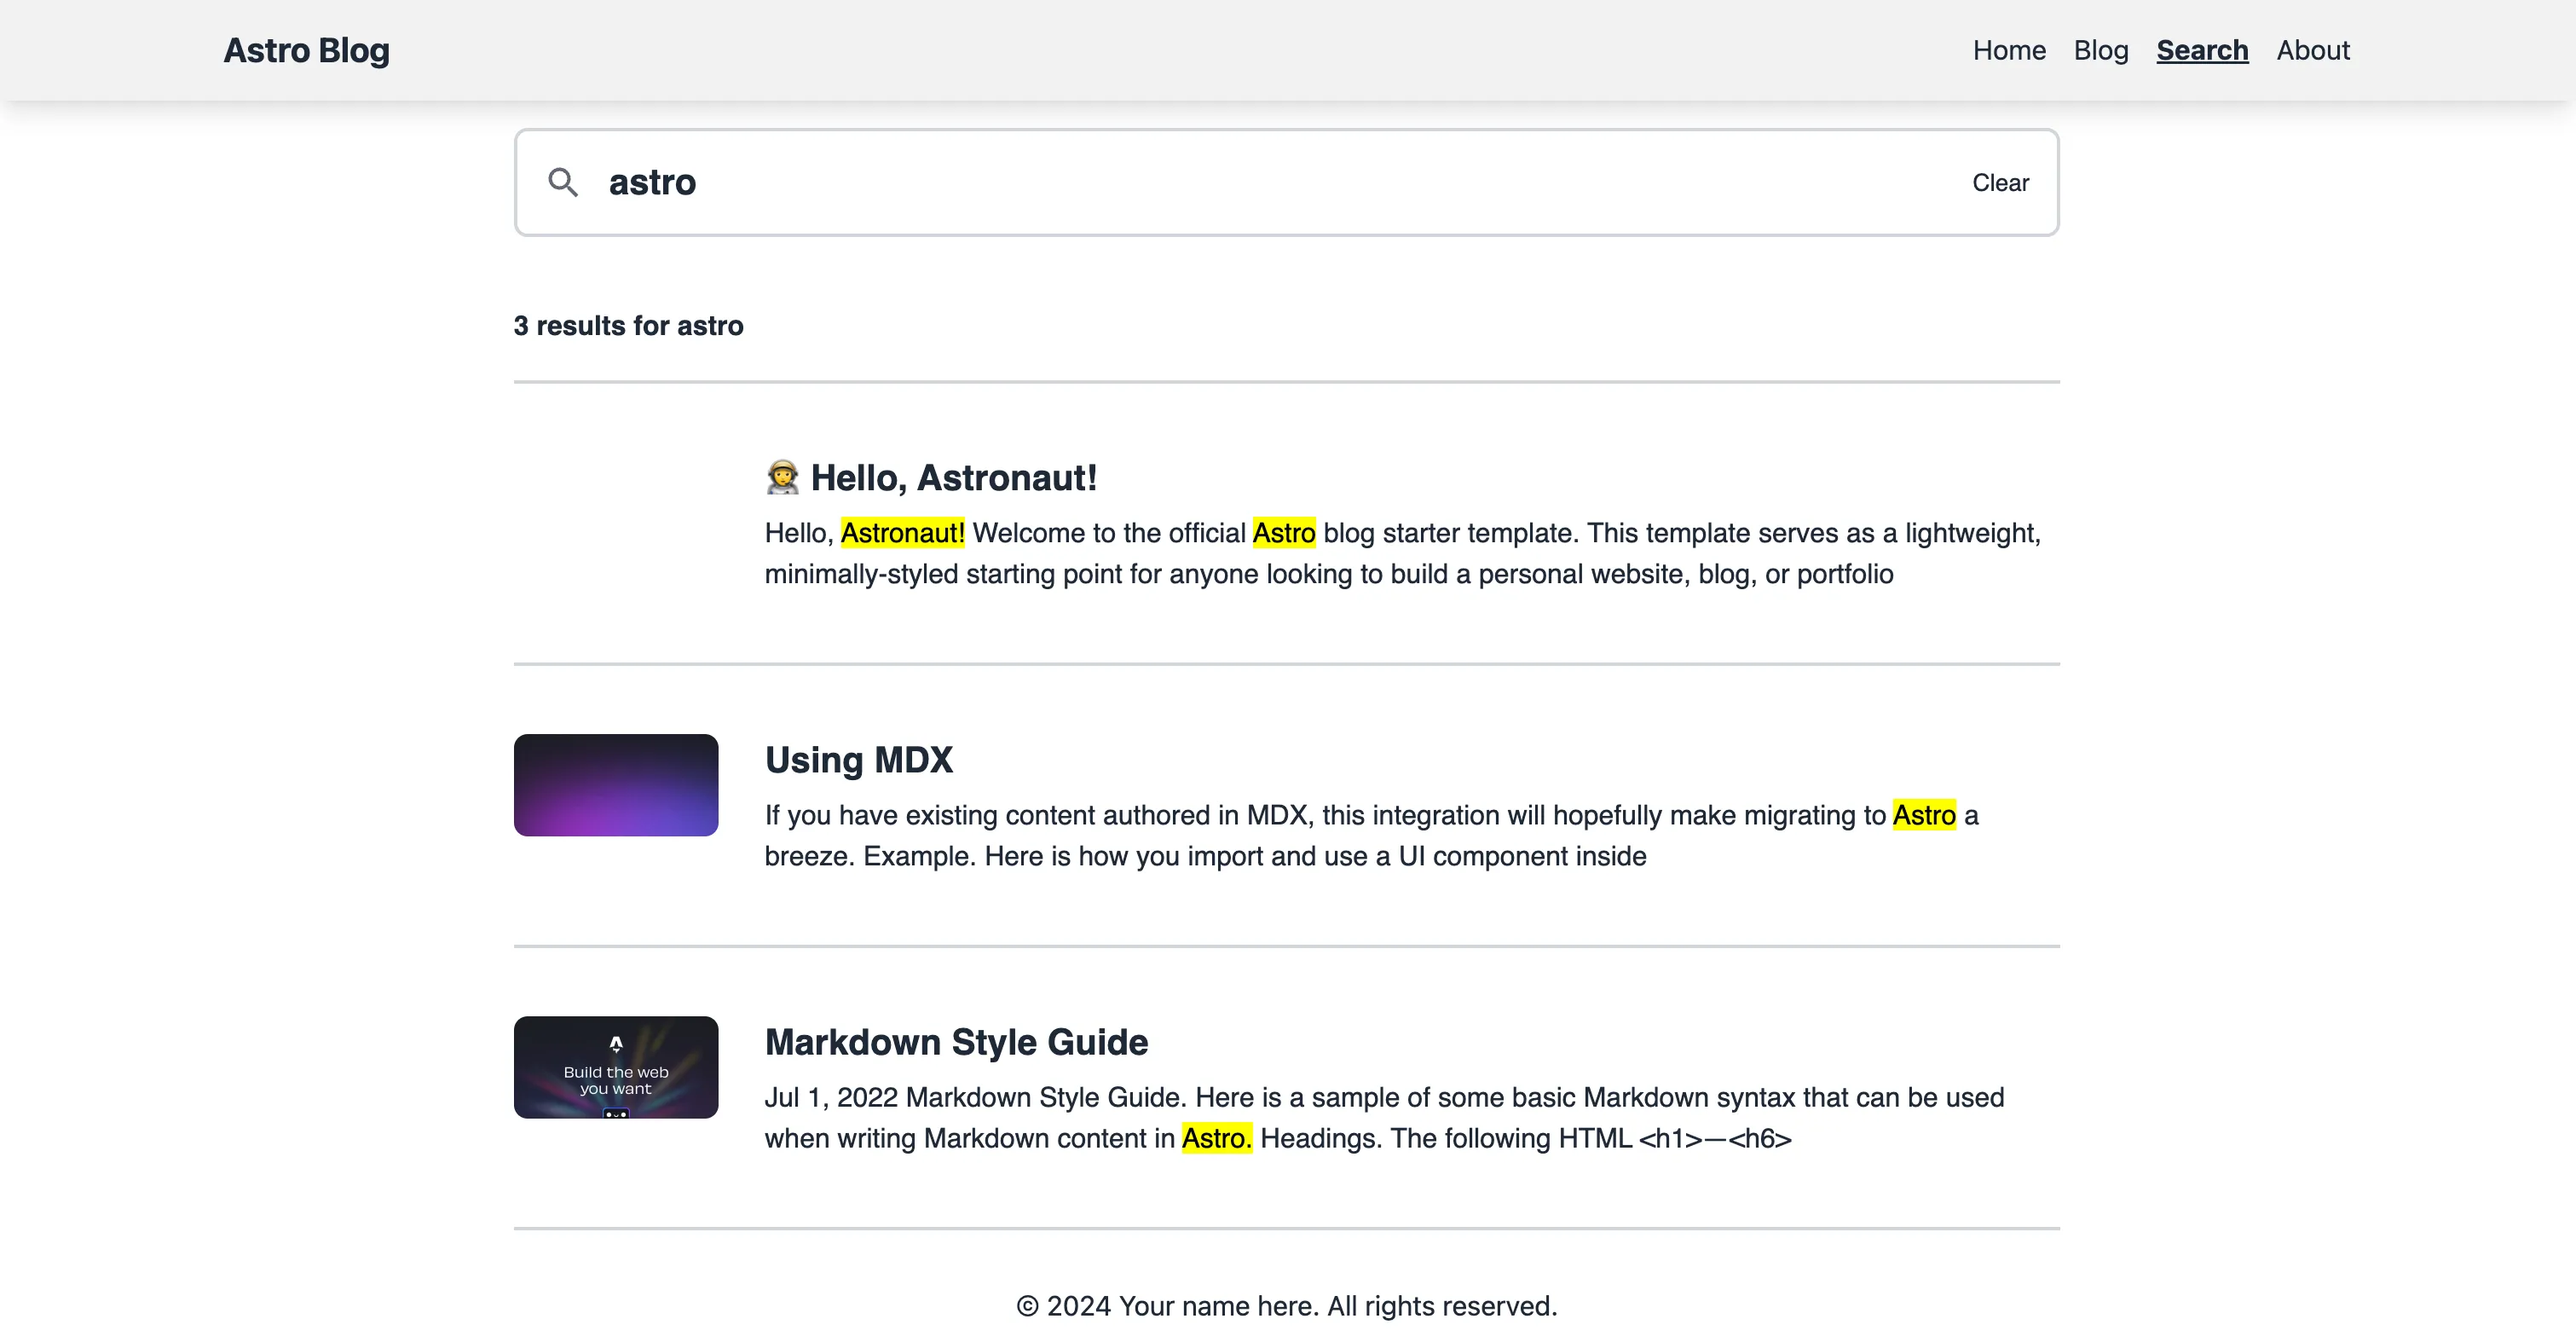The image size is (2576, 1342).
Task: Click the '3 results for astro' heading
Action: click(628, 326)
